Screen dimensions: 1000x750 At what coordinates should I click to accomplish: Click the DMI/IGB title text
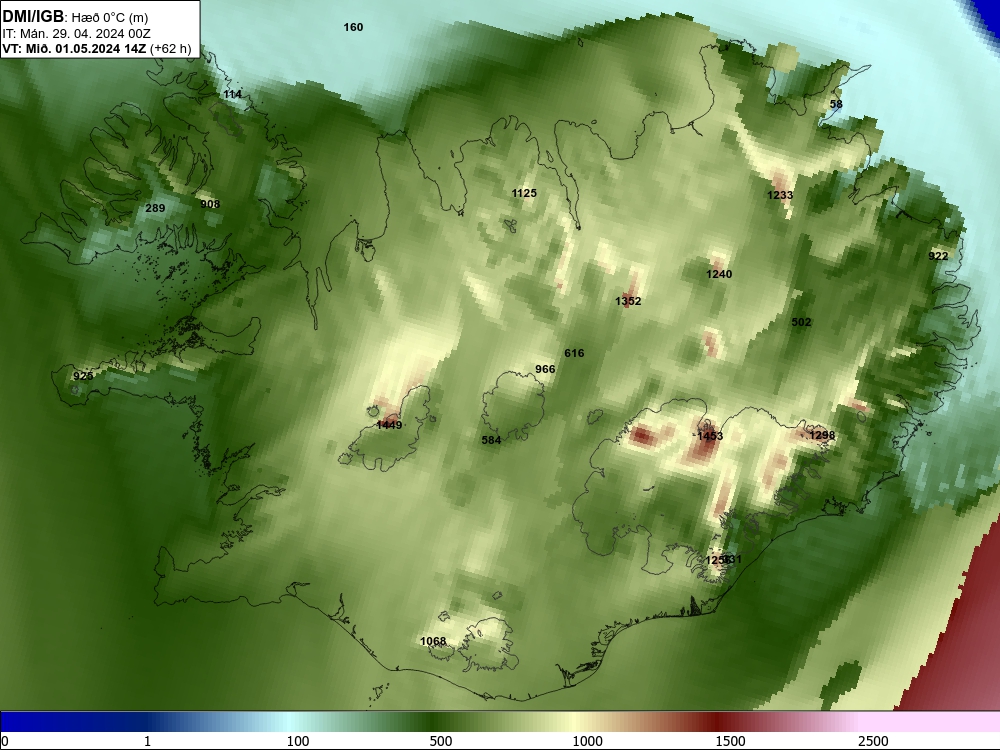click(x=33, y=17)
